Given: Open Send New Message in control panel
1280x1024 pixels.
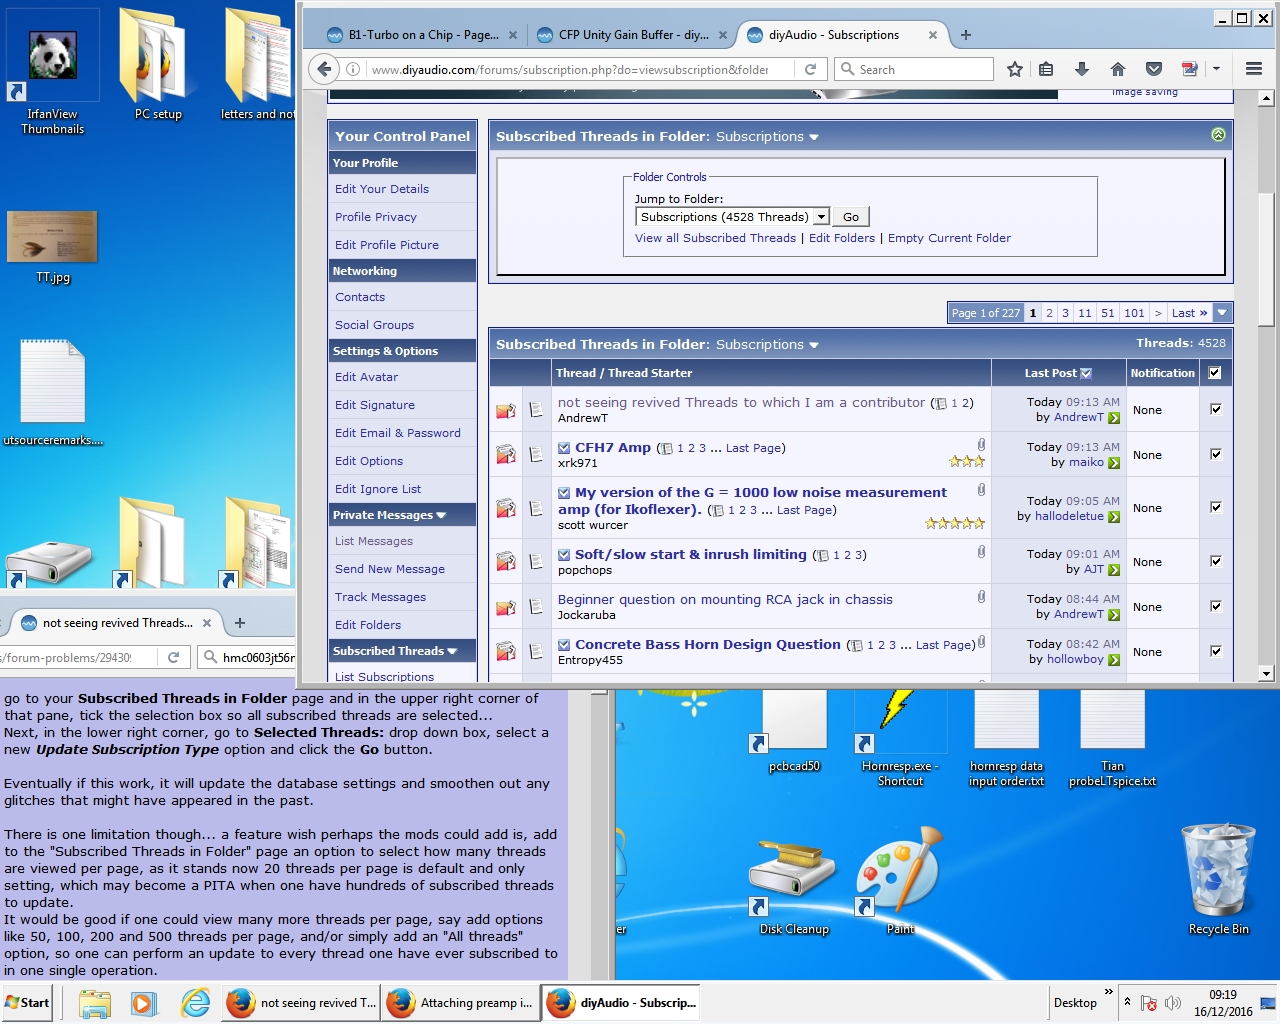Looking at the screenshot, I should [390, 569].
